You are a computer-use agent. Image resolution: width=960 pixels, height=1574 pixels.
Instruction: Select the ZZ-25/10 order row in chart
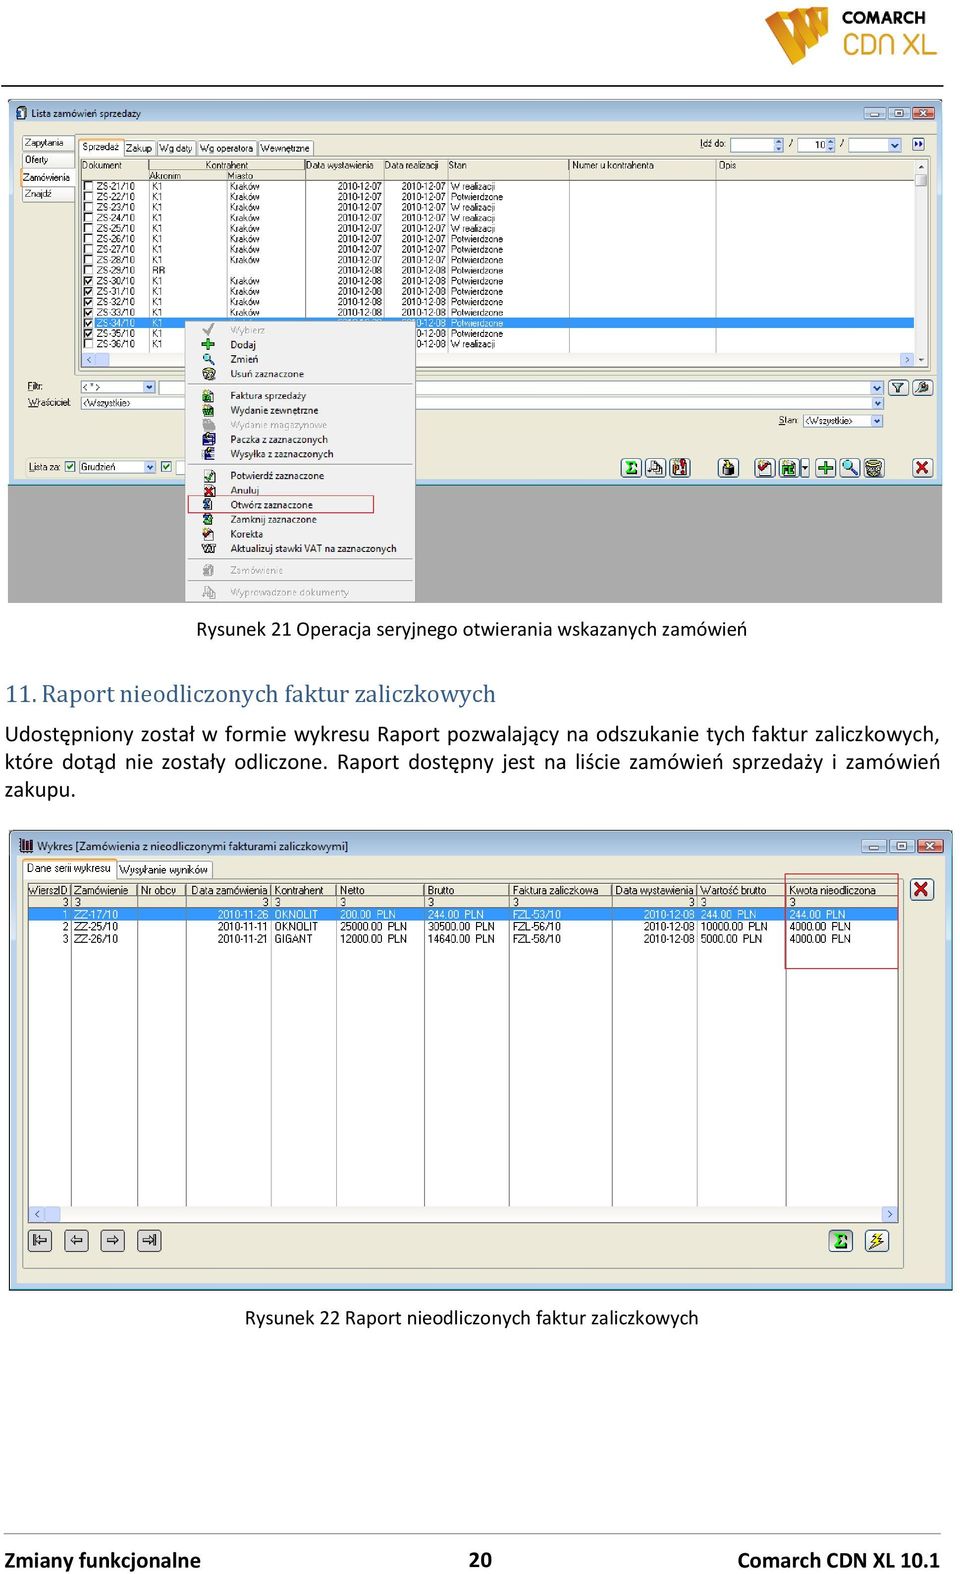[462, 927]
